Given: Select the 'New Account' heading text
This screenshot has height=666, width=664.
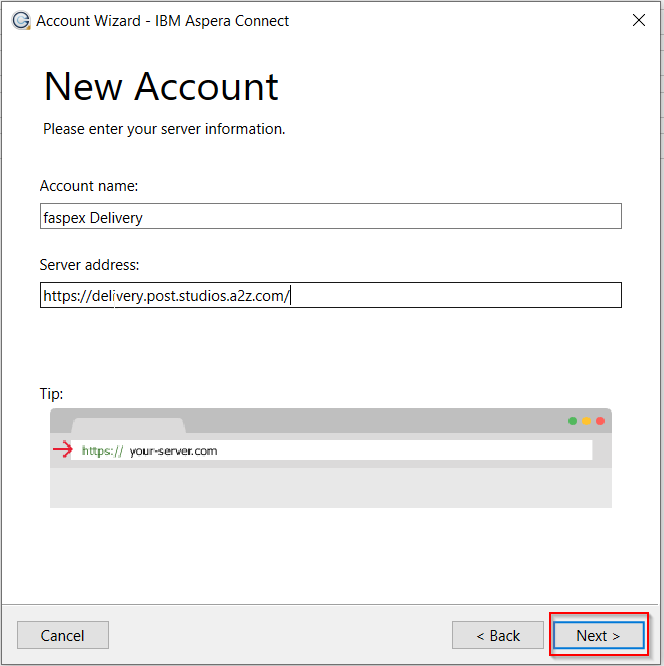Looking at the screenshot, I should 161,87.
